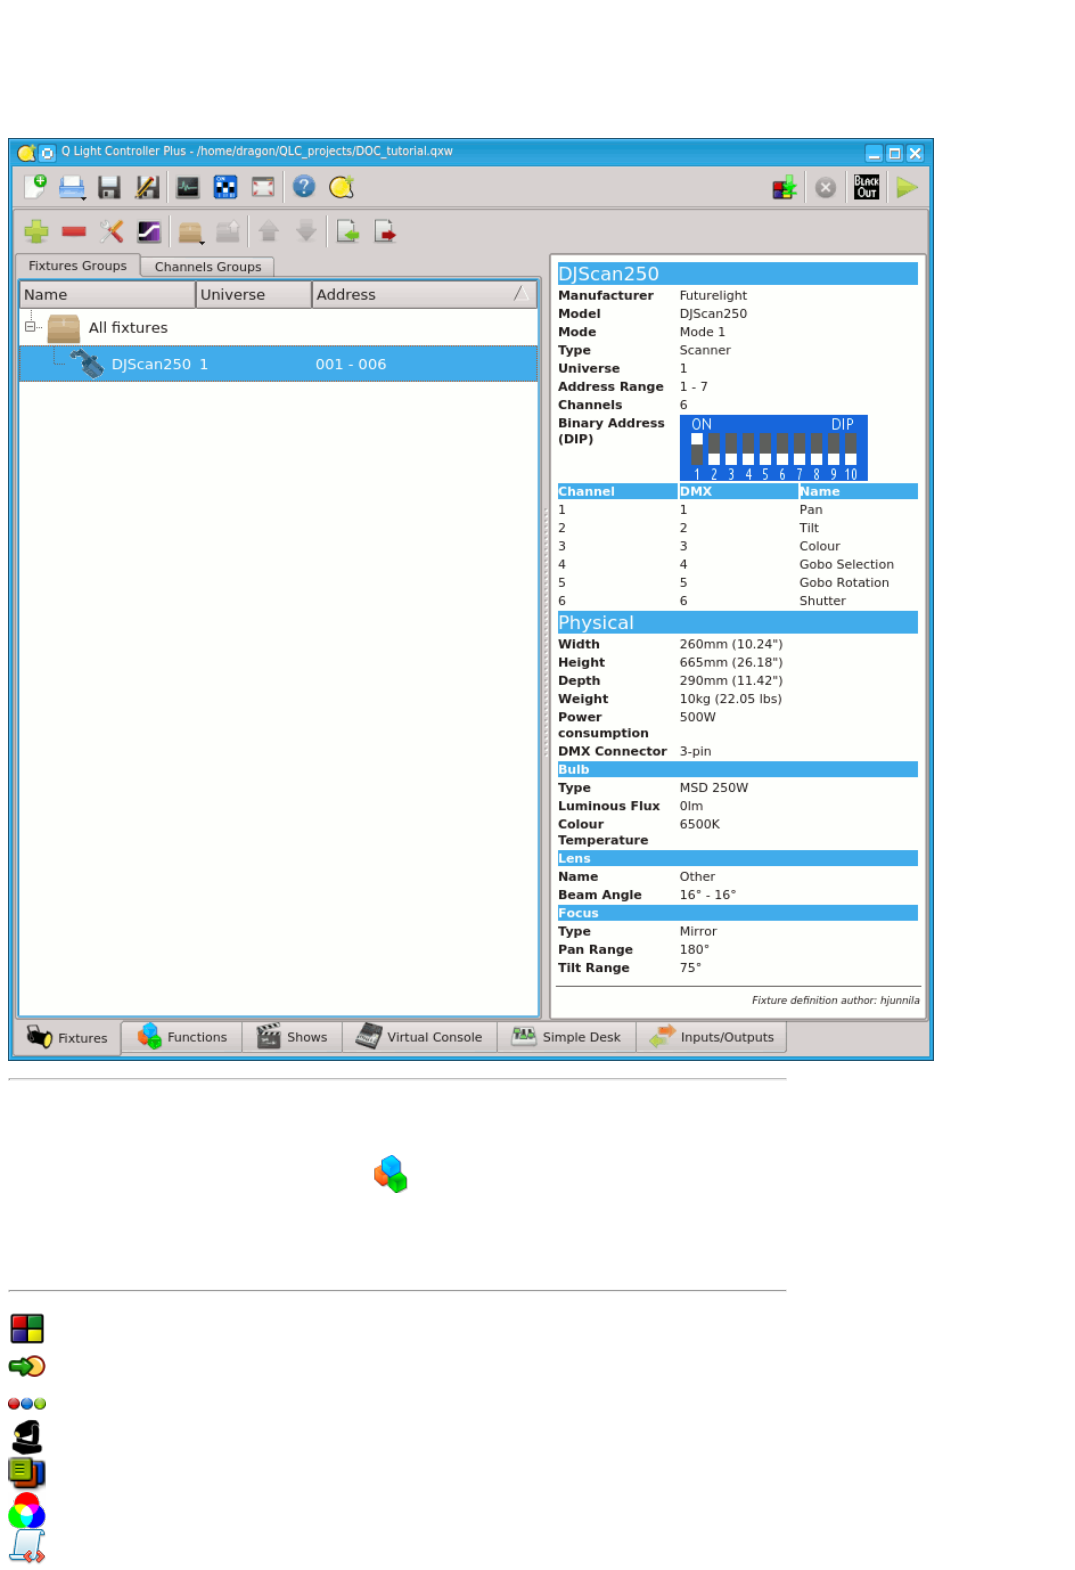Click the DIP switch binary address graphic
The width and height of the screenshot is (1075, 1570).
click(x=773, y=448)
